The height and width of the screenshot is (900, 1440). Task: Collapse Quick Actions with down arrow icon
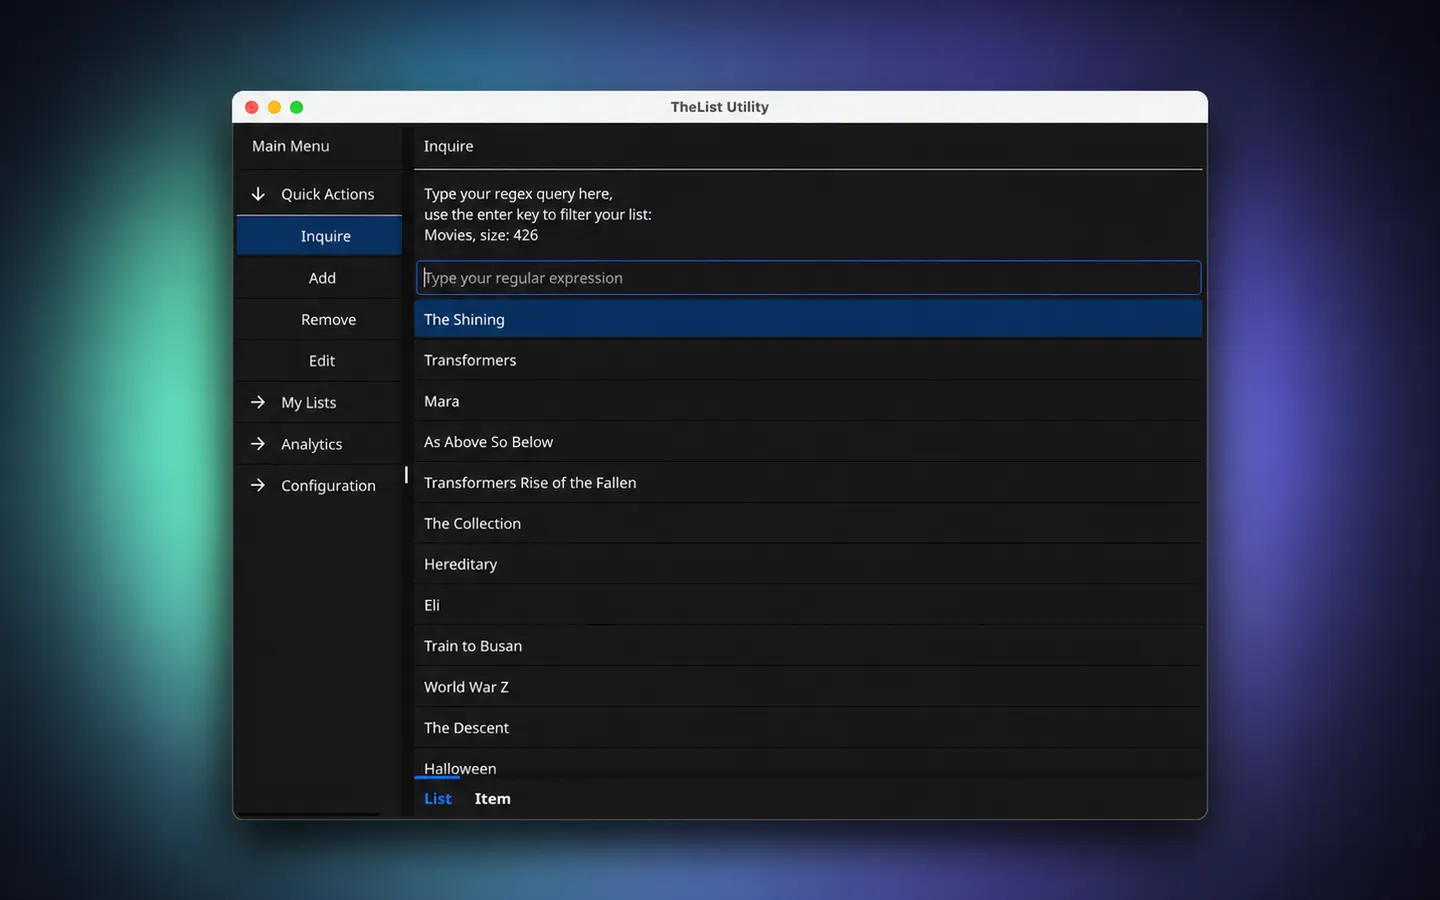[258, 194]
